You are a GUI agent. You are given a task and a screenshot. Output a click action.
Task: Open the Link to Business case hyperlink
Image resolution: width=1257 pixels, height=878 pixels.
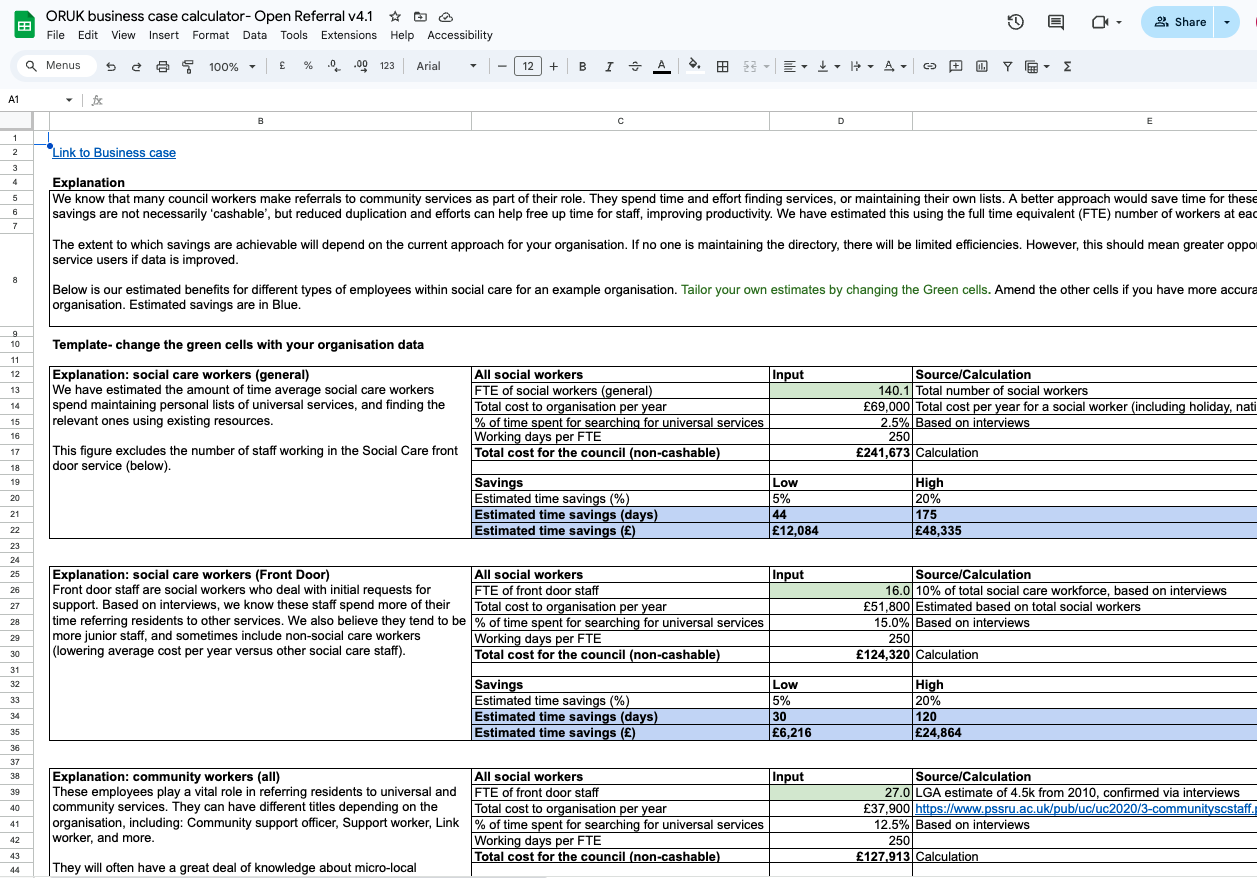point(114,153)
